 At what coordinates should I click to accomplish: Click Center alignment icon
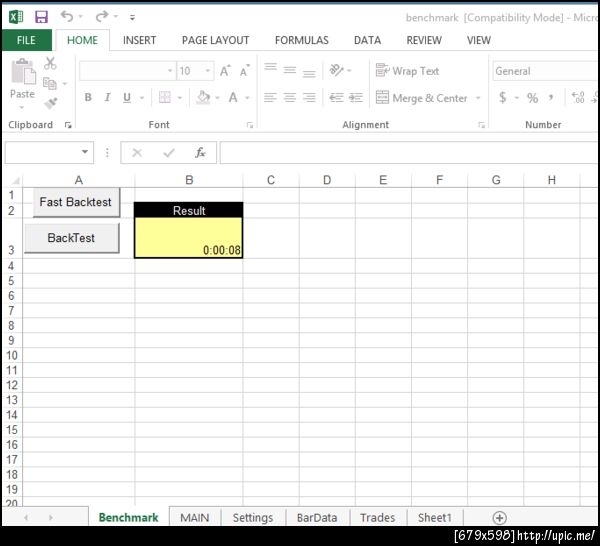point(290,98)
